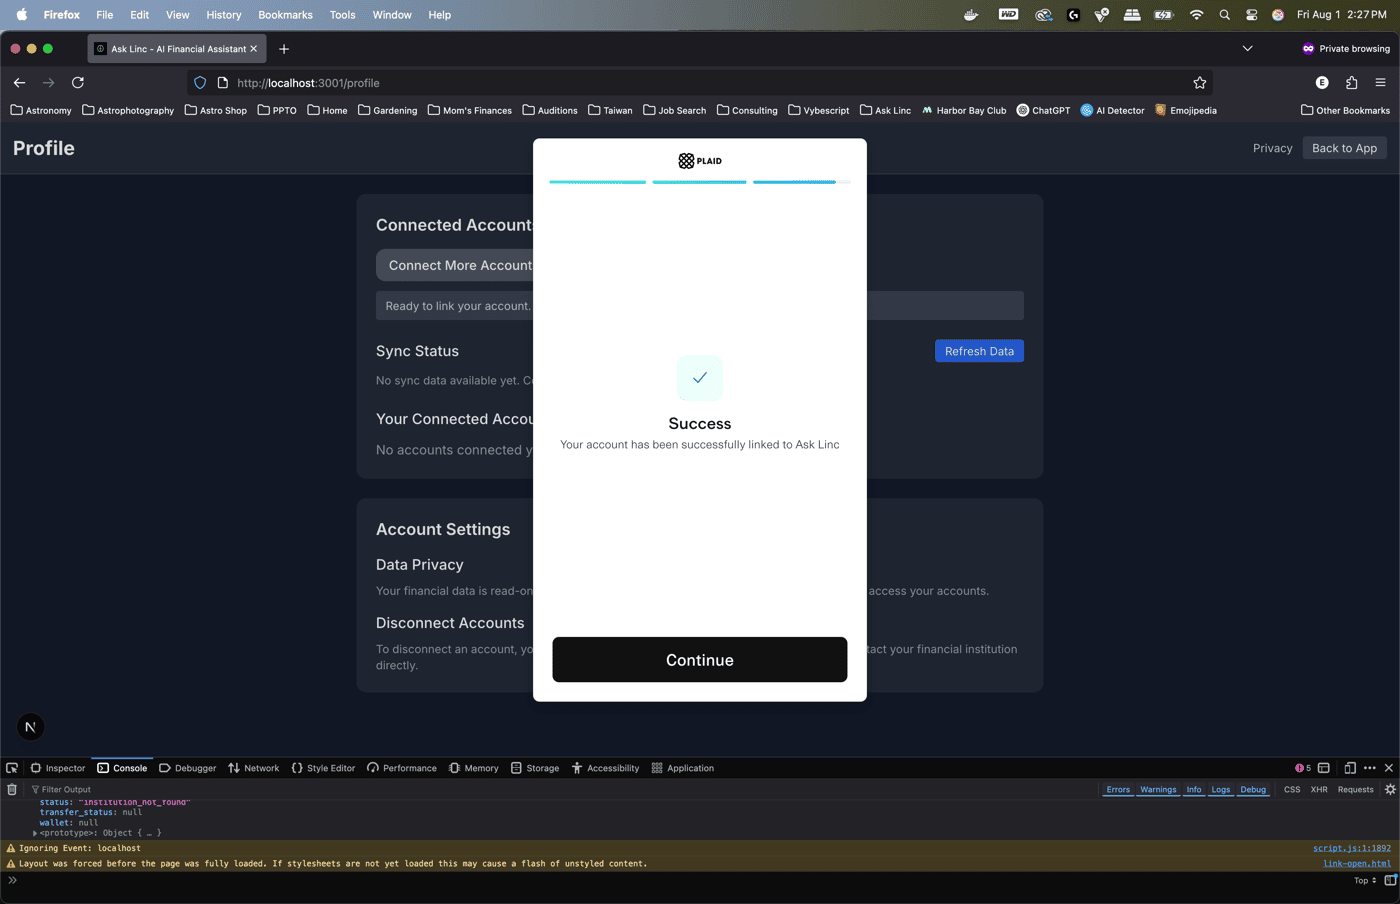The width and height of the screenshot is (1400, 904).
Task: Click Connect More Accounts button
Action: [455, 265]
